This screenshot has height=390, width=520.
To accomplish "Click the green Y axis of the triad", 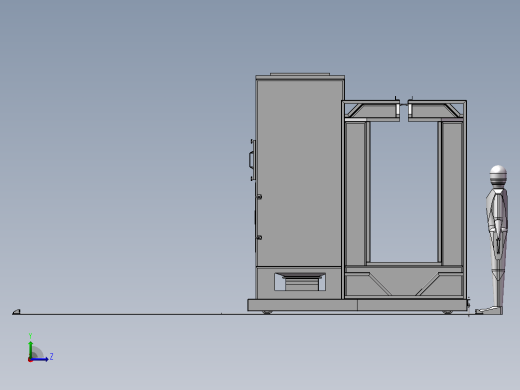I will pos(31,349).
